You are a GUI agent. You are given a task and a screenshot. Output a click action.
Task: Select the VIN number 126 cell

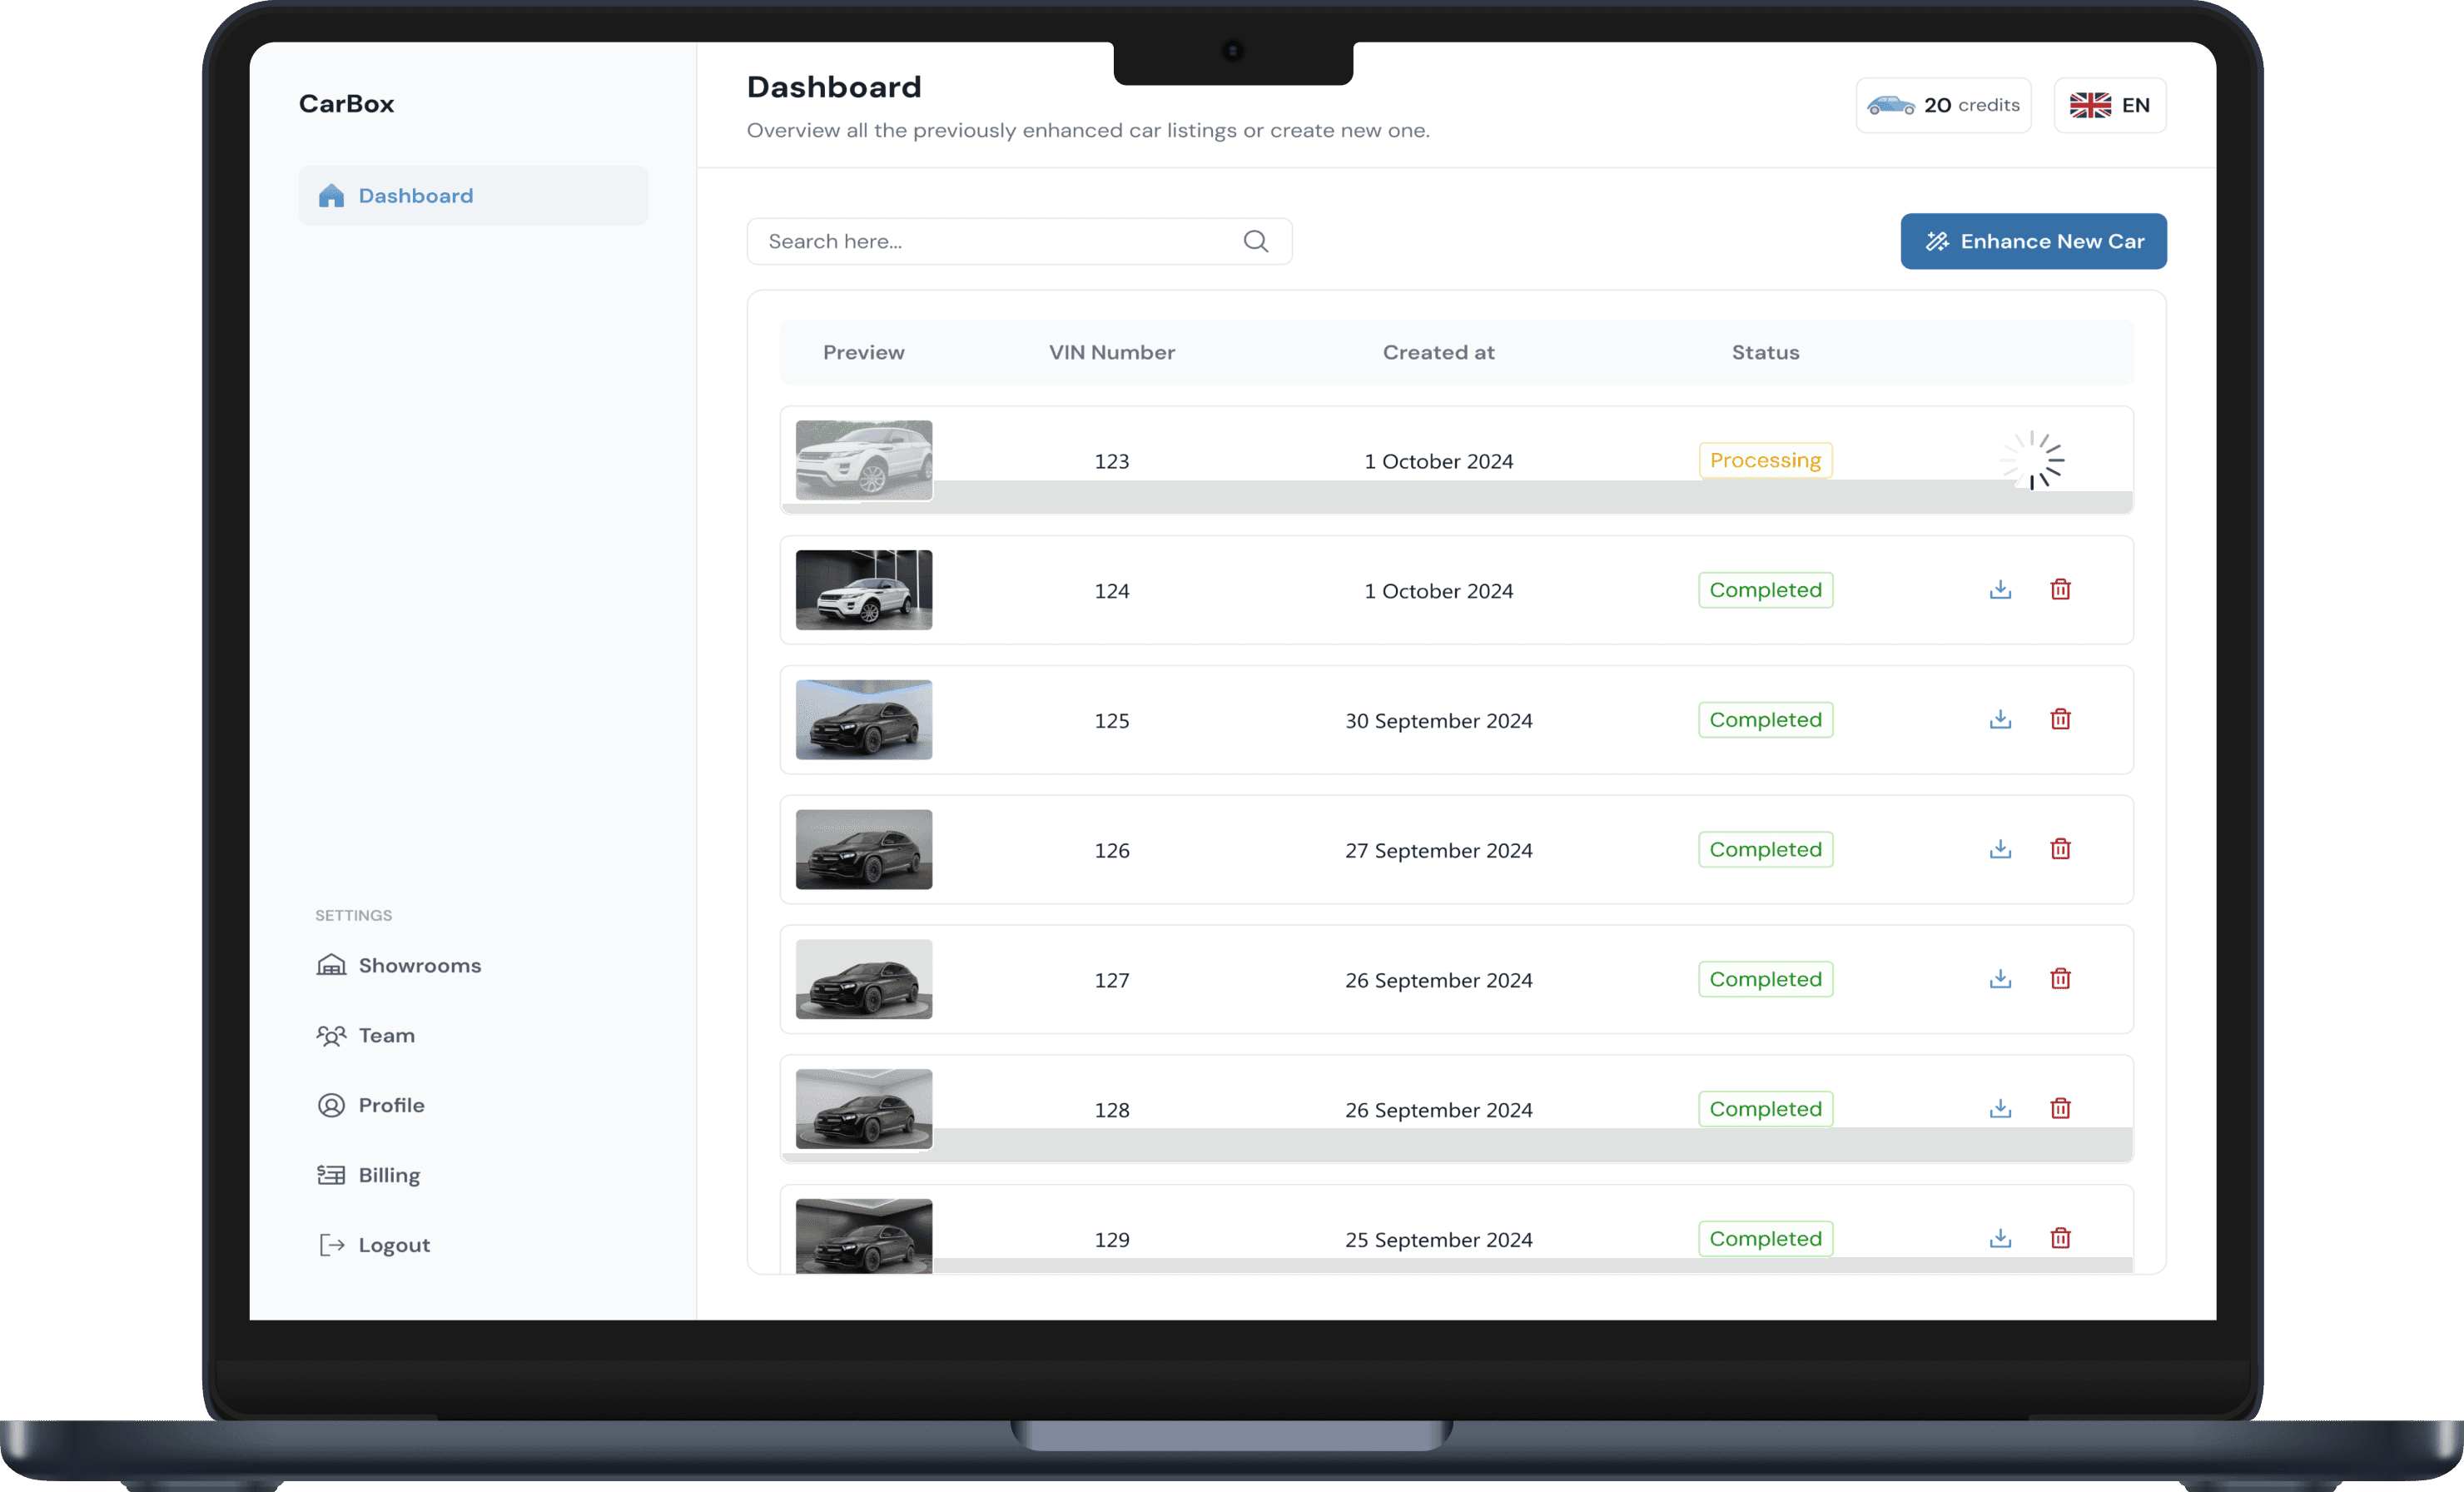pyautogui.click(x=1112, y=850)
